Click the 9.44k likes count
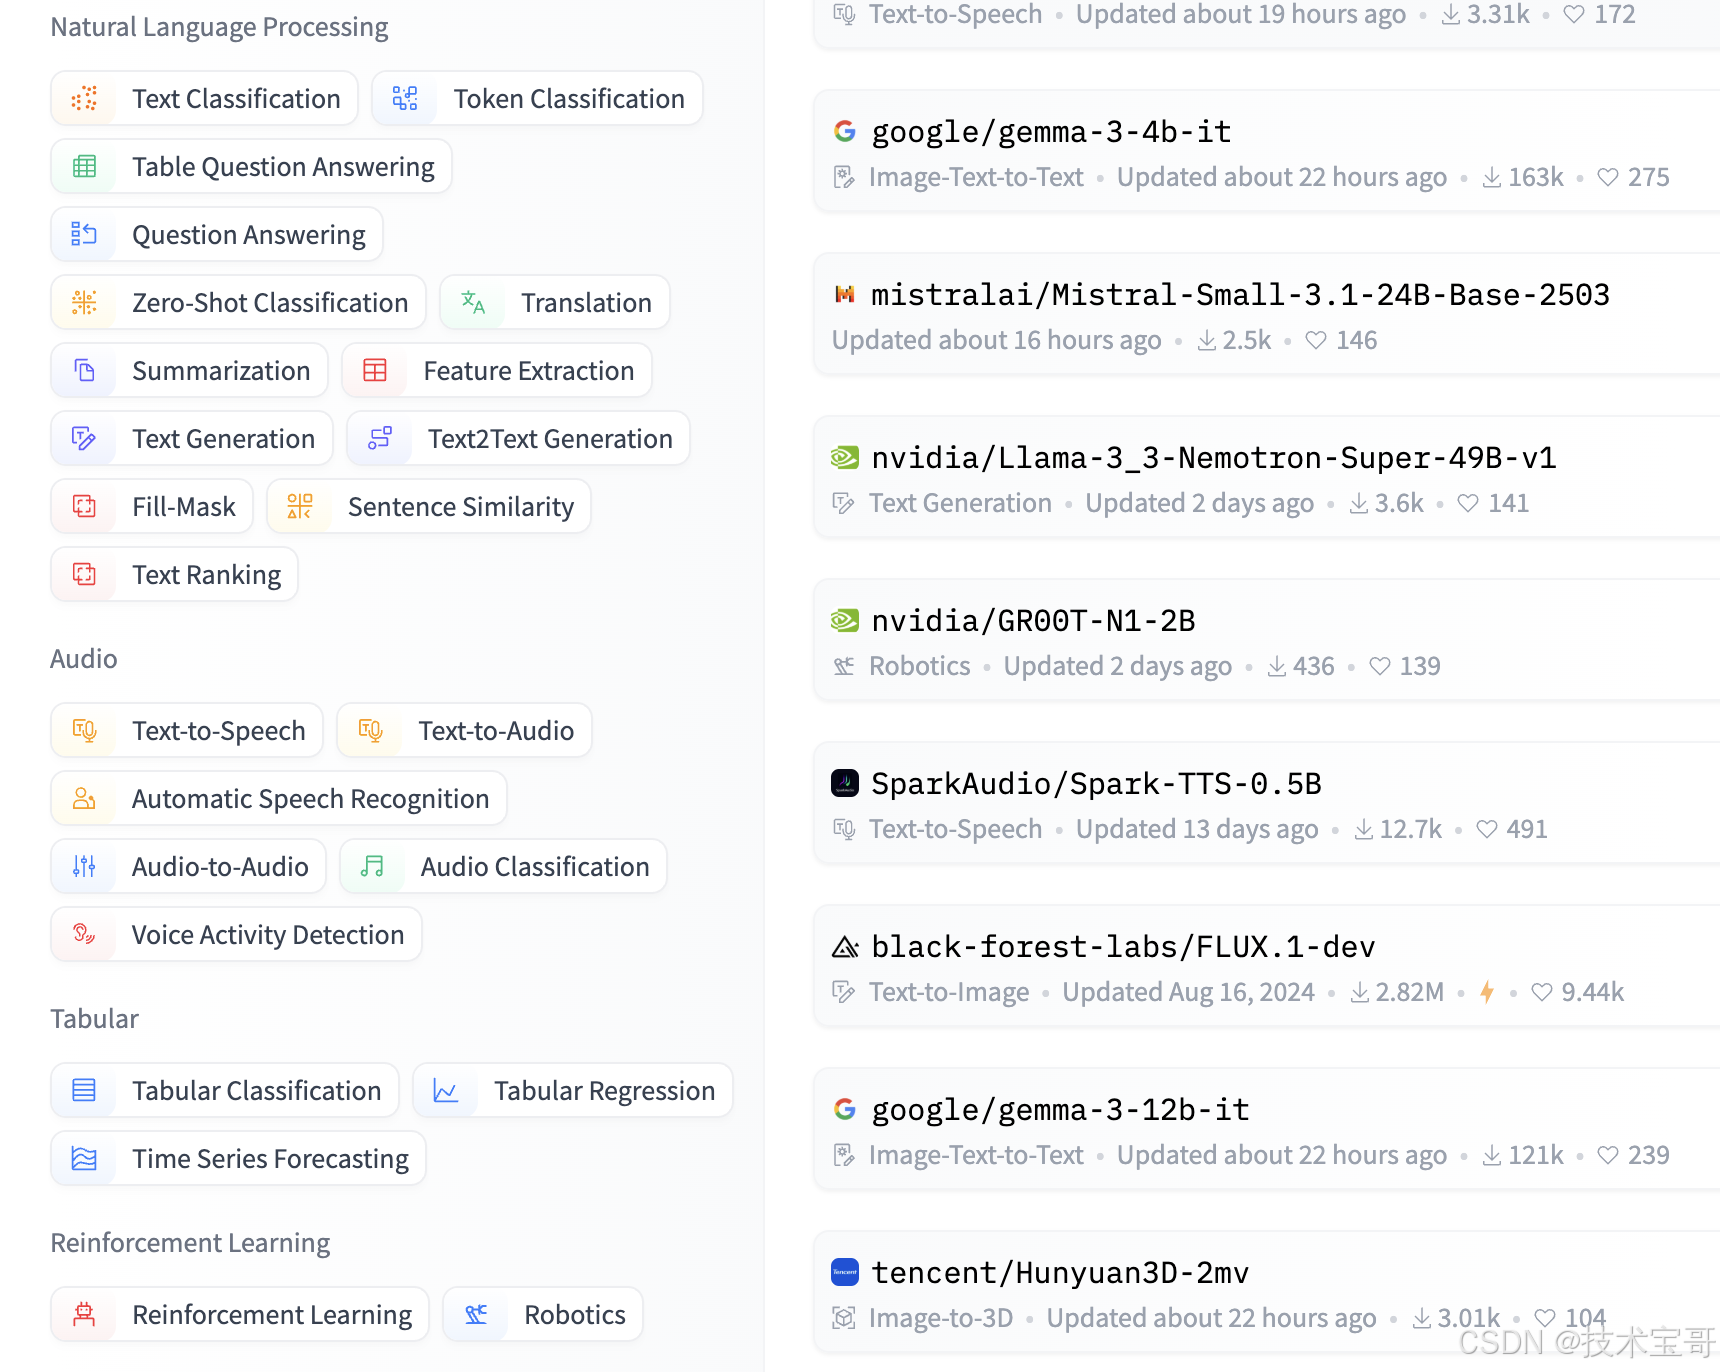 click(1578, 992)
